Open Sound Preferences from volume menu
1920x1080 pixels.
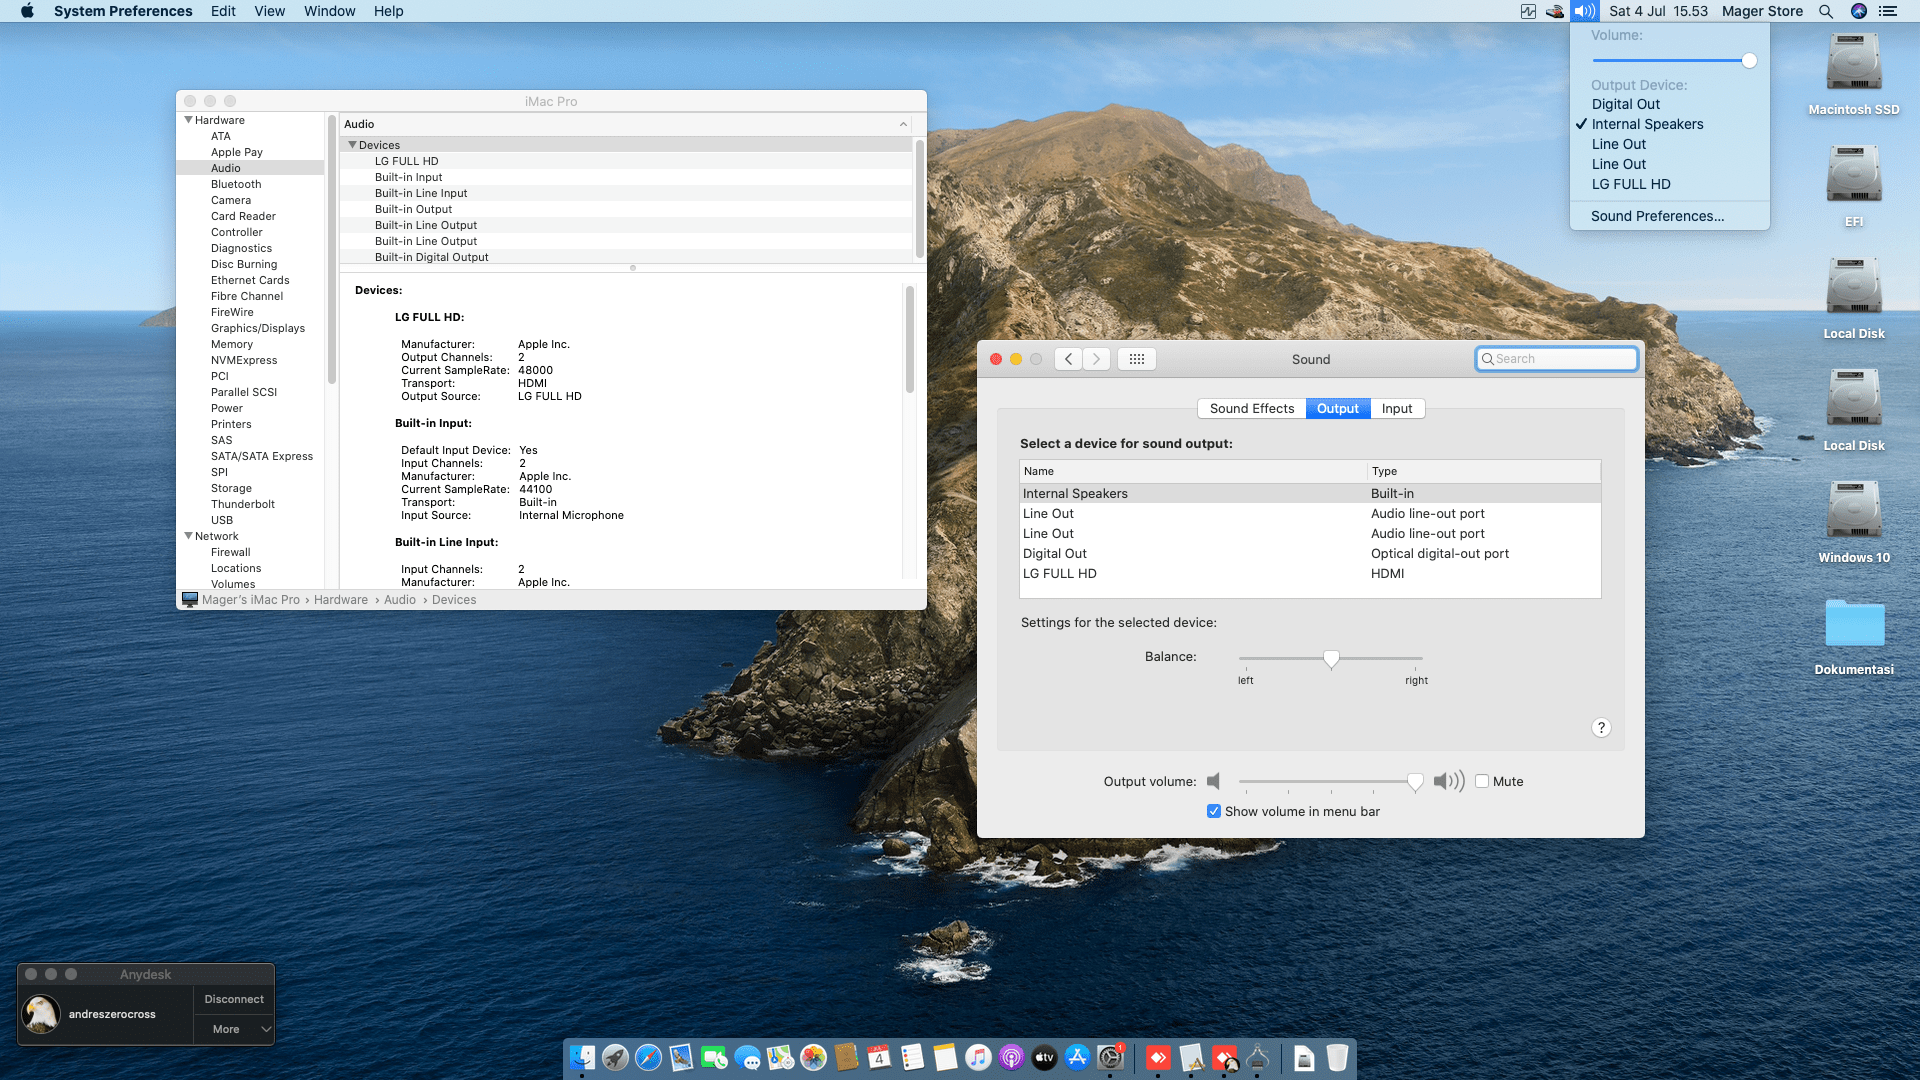[x=1657, y=216]
